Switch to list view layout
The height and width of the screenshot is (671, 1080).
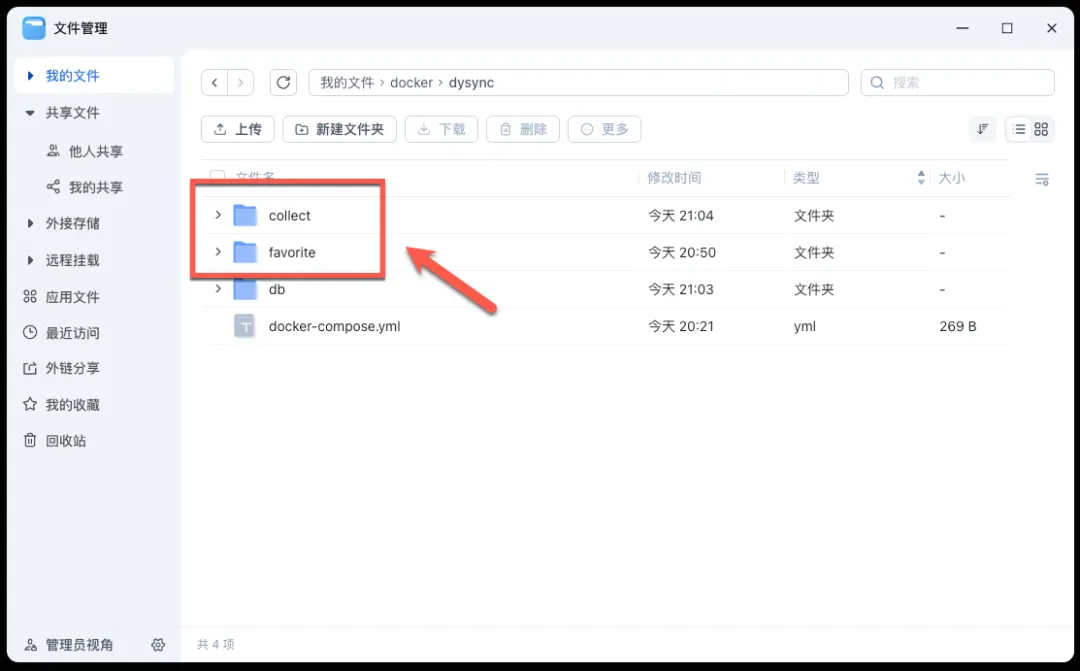[x=1018, y=129]
